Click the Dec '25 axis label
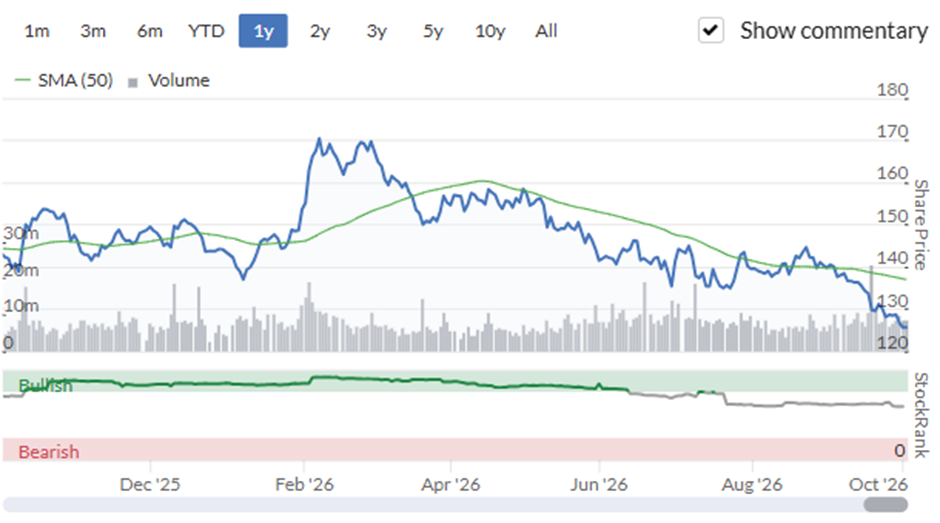This screenshot has width=940, height=523. [x=150, y=485]
